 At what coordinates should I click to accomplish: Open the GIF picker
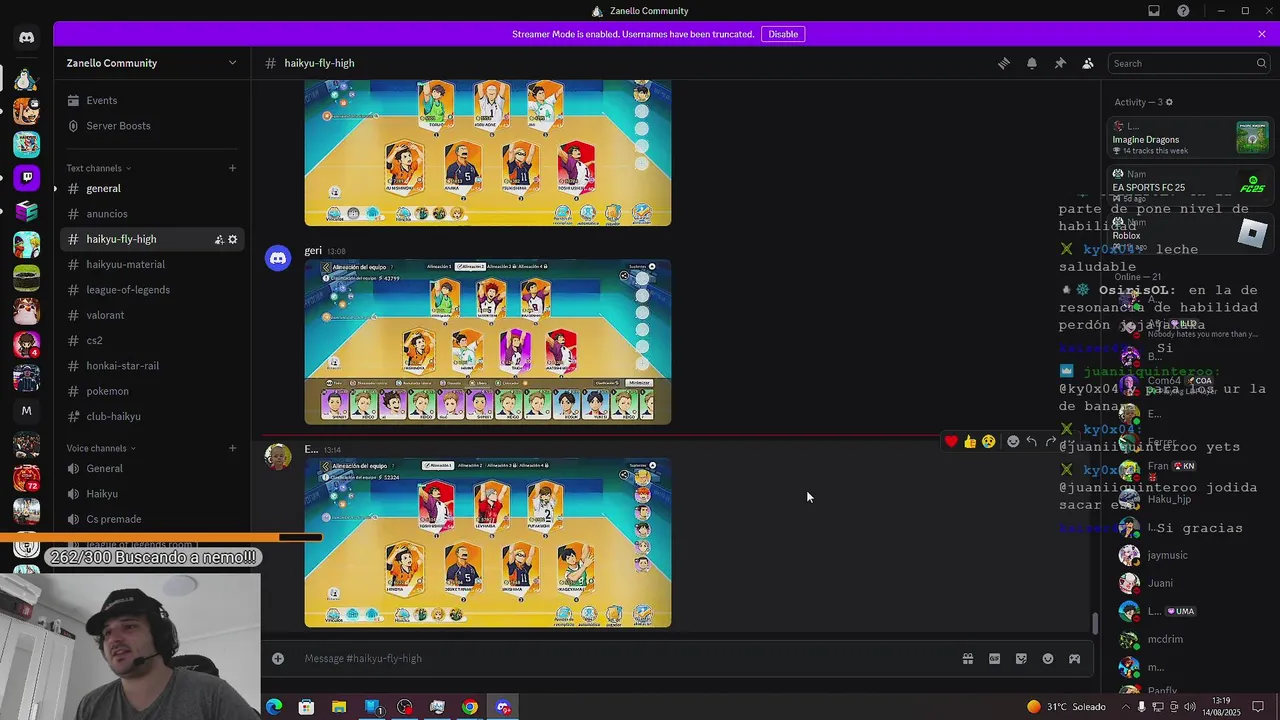point(994,658)
